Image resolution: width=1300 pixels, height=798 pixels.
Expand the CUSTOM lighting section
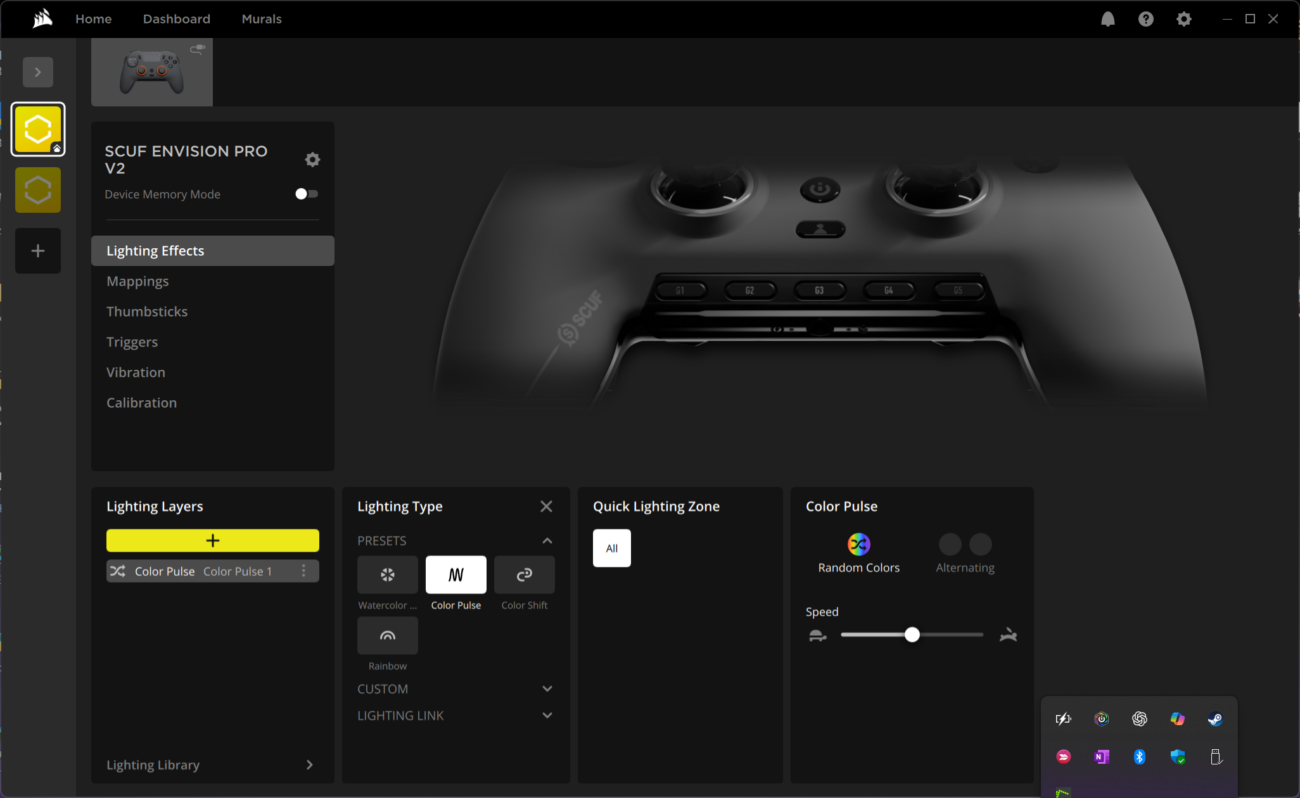click(x=547, y=689)
